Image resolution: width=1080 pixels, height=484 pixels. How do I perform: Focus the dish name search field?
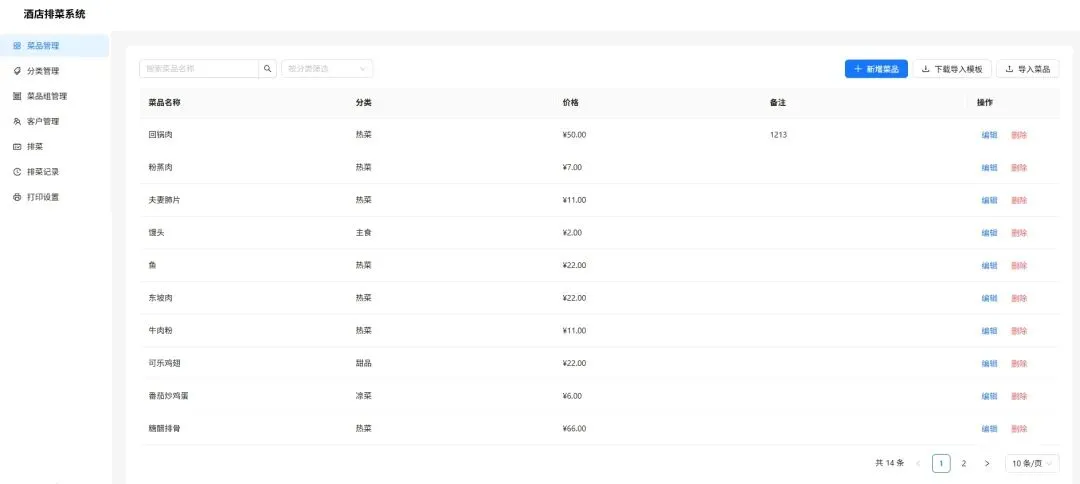[x=199, y=69]
